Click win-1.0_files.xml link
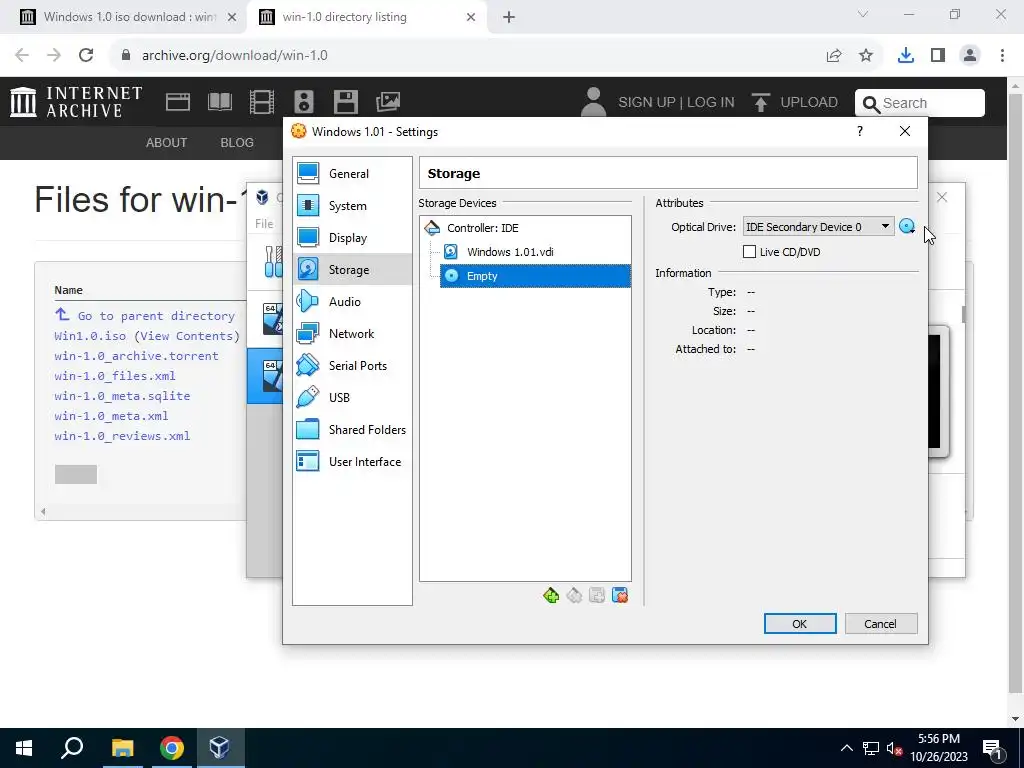The width and height of the screenshot is (1024, 768). pyautogui.click(x=115, y=376)
